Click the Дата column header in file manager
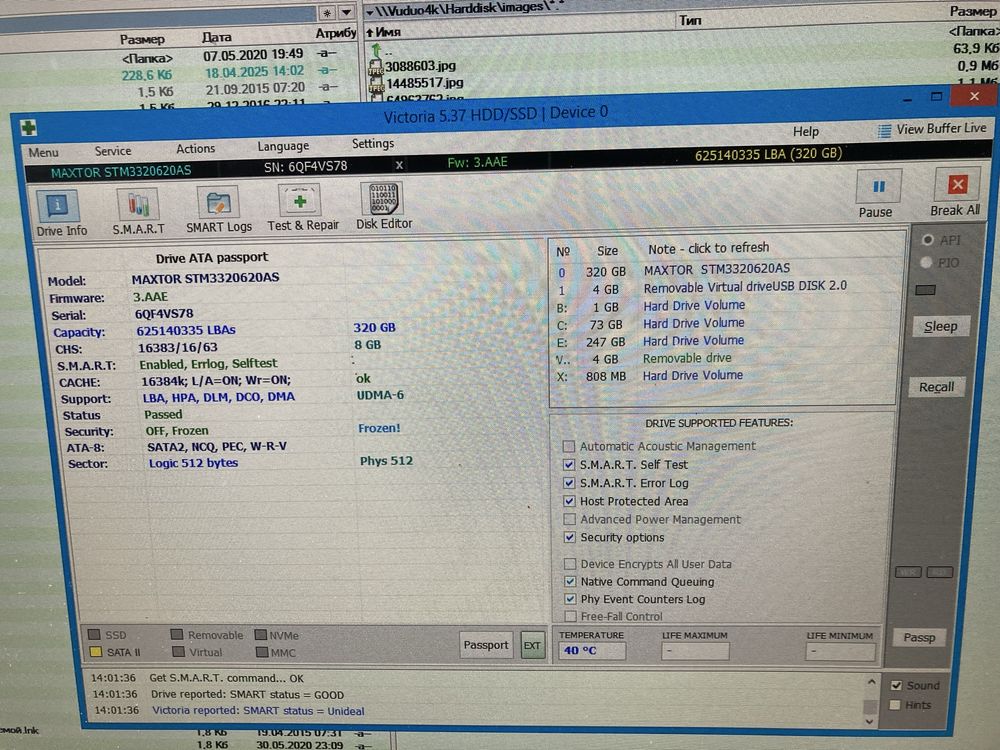 [x=217, y=37]
